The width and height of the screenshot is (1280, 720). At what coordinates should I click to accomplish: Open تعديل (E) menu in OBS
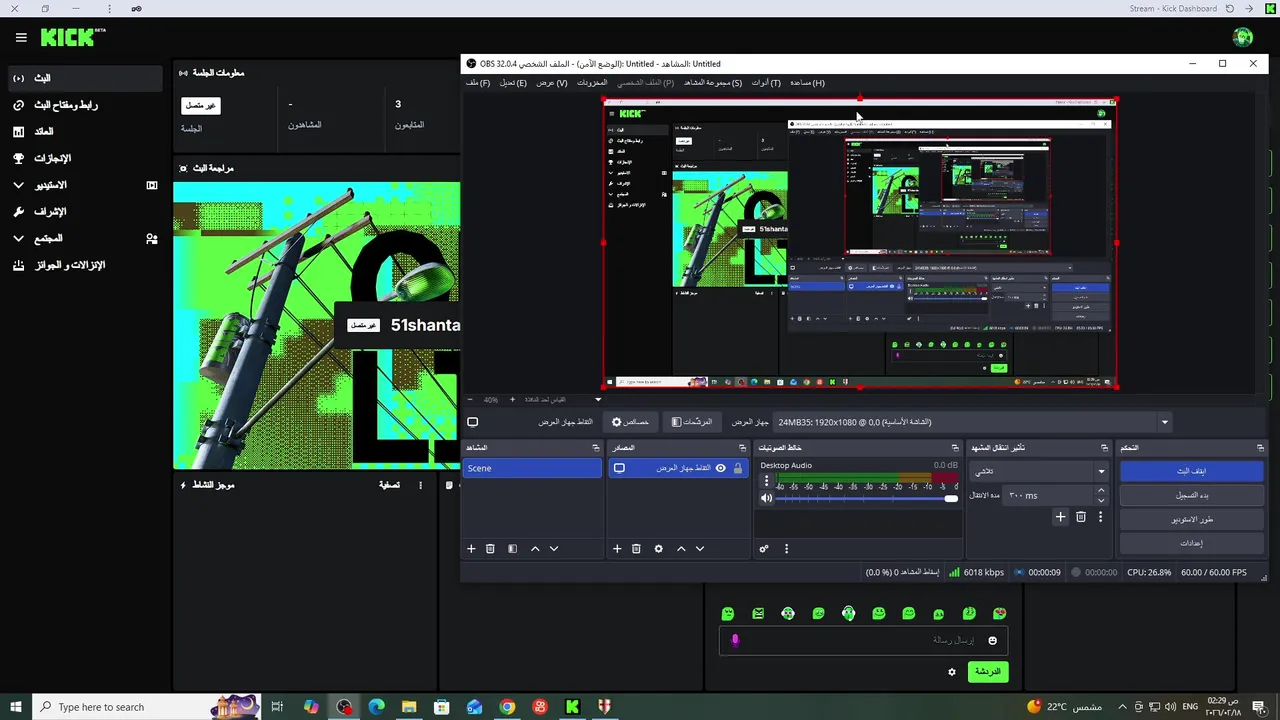point(513,83)
